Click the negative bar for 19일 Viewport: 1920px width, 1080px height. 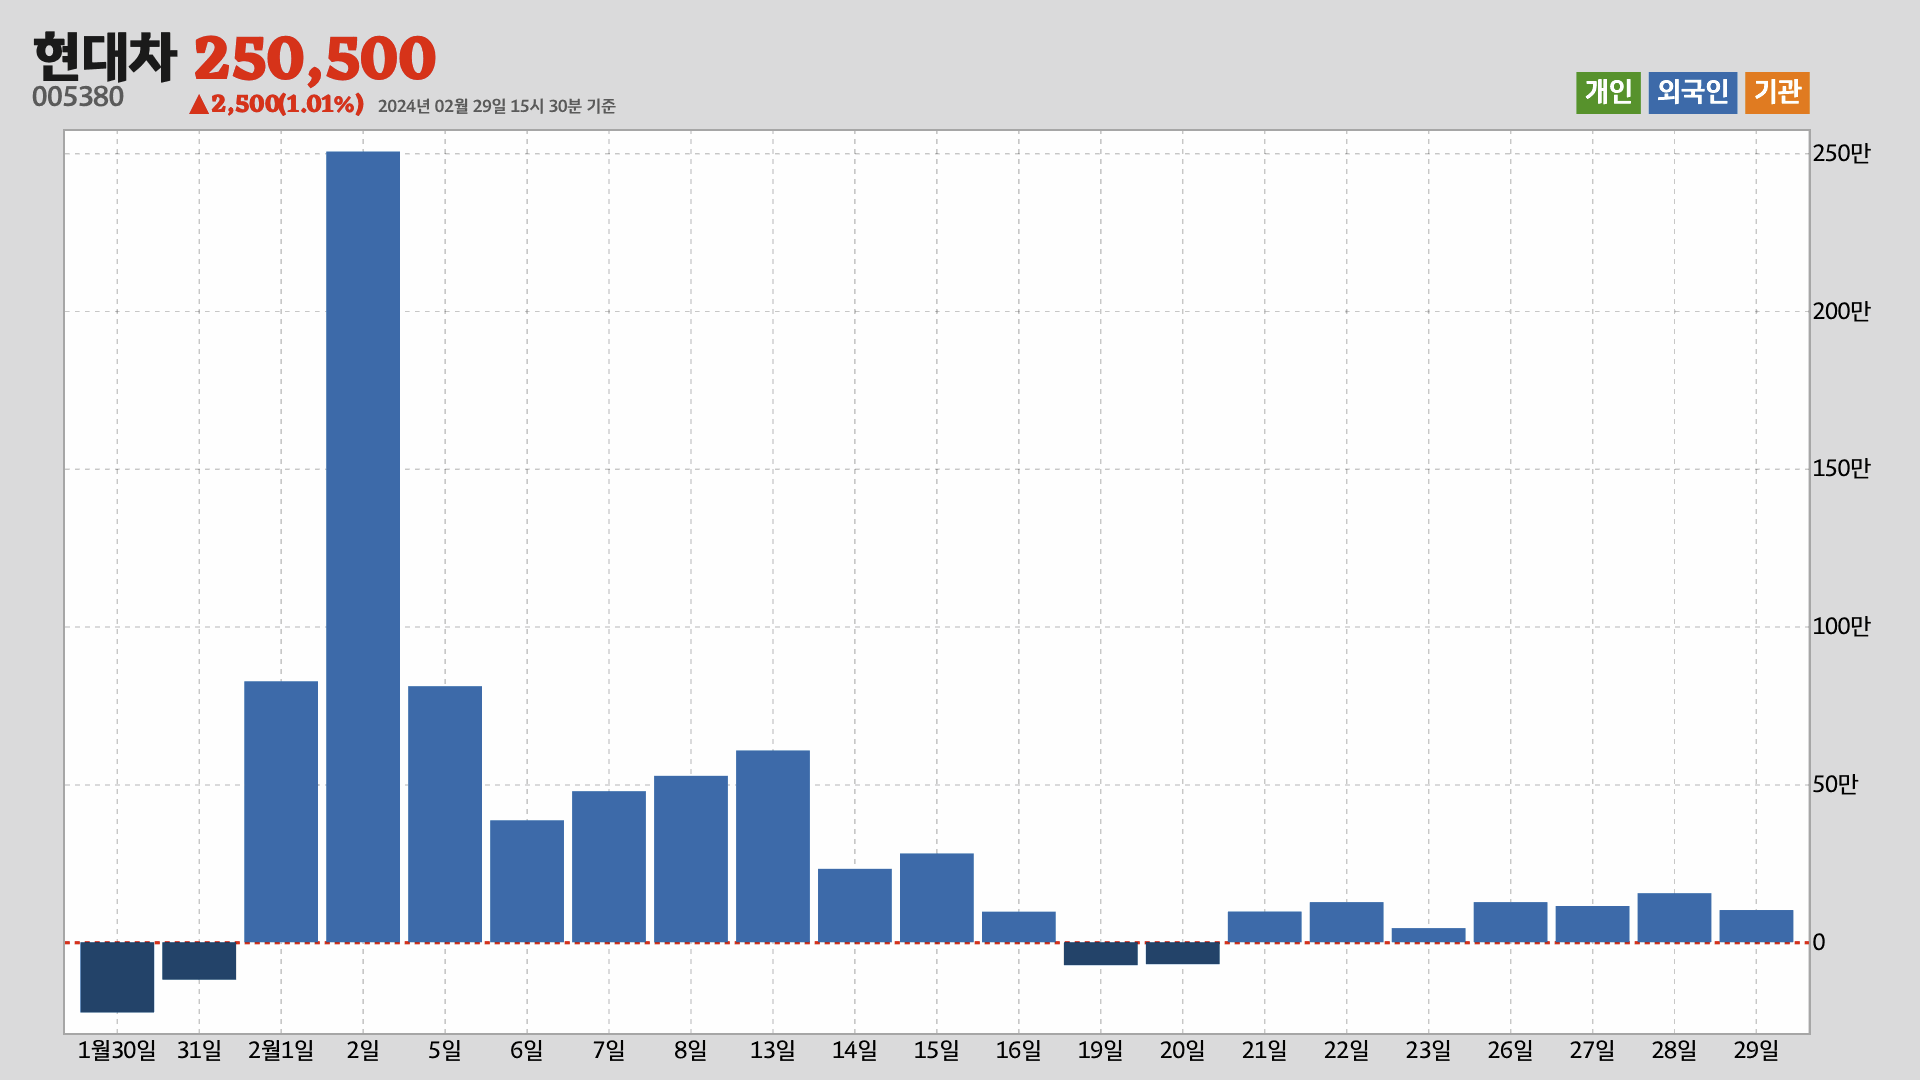click(1101, 953)
